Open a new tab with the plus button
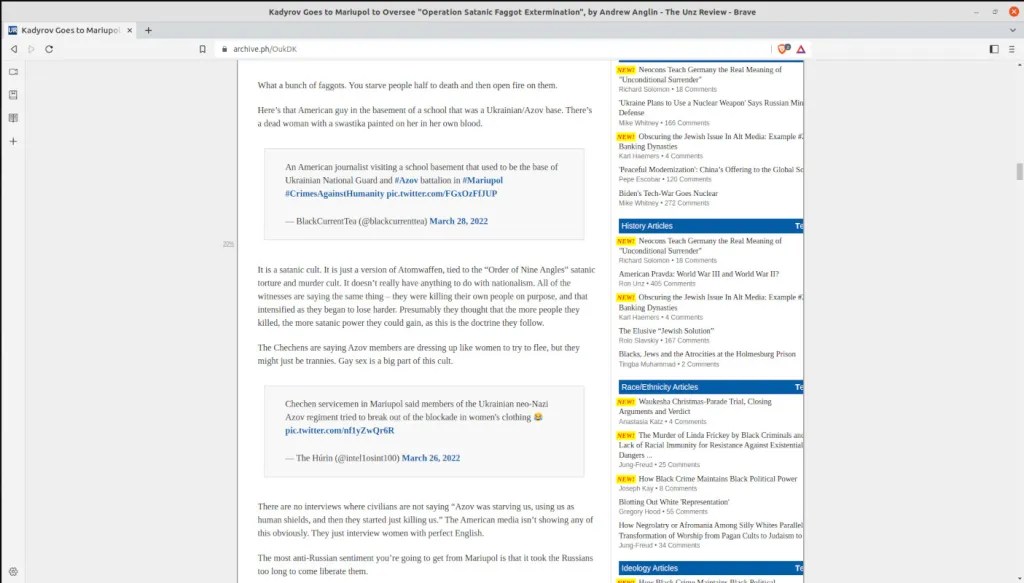The height and width of the screenshot is (583, 1024). (149, 30)
